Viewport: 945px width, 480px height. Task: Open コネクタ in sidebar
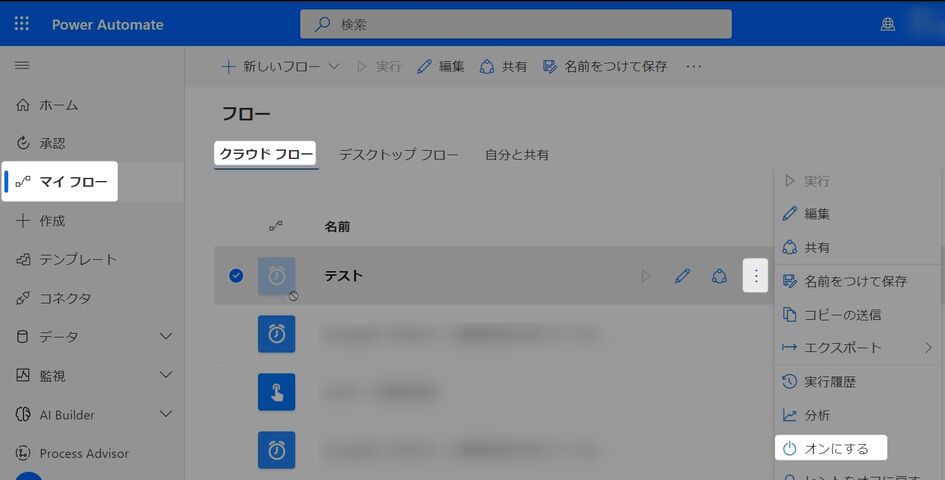53,298
